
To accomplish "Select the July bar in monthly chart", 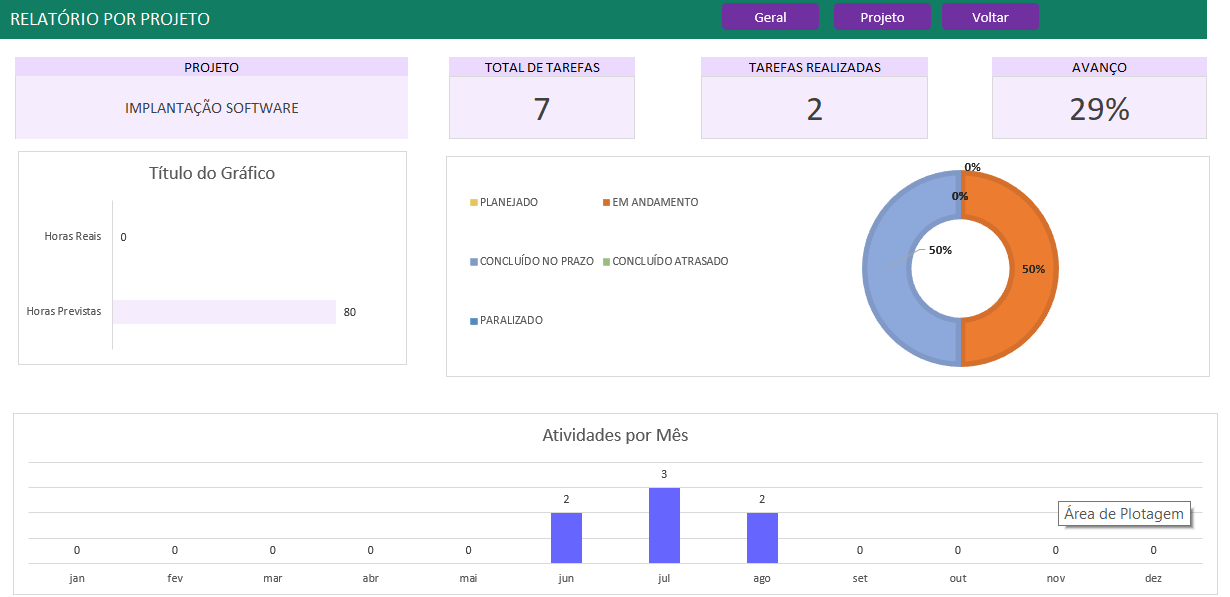I will pyautogui.click(x=664, y=525).
